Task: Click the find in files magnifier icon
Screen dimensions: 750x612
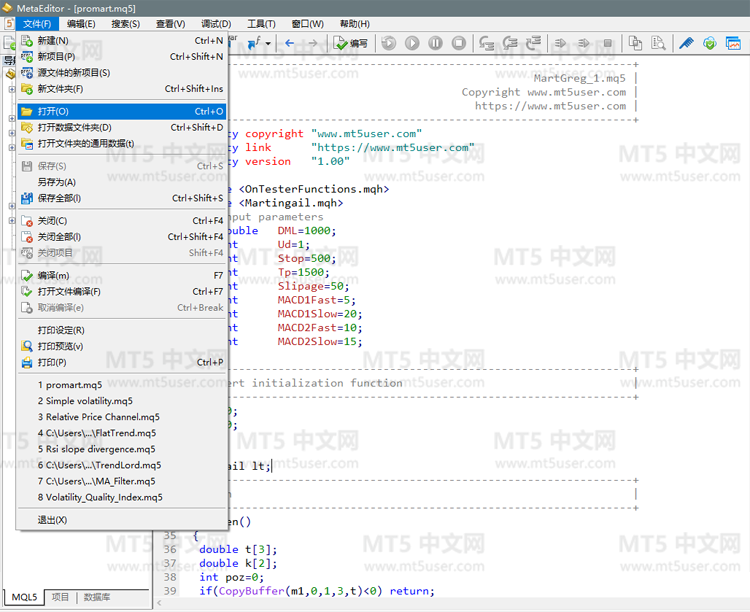Action: 659,44
